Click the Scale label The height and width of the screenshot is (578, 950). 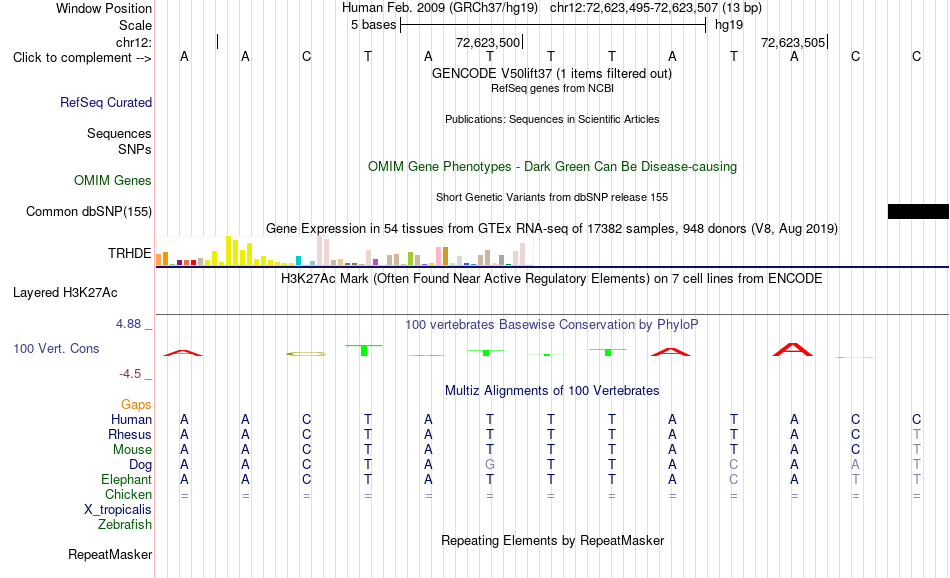point(135,25)
